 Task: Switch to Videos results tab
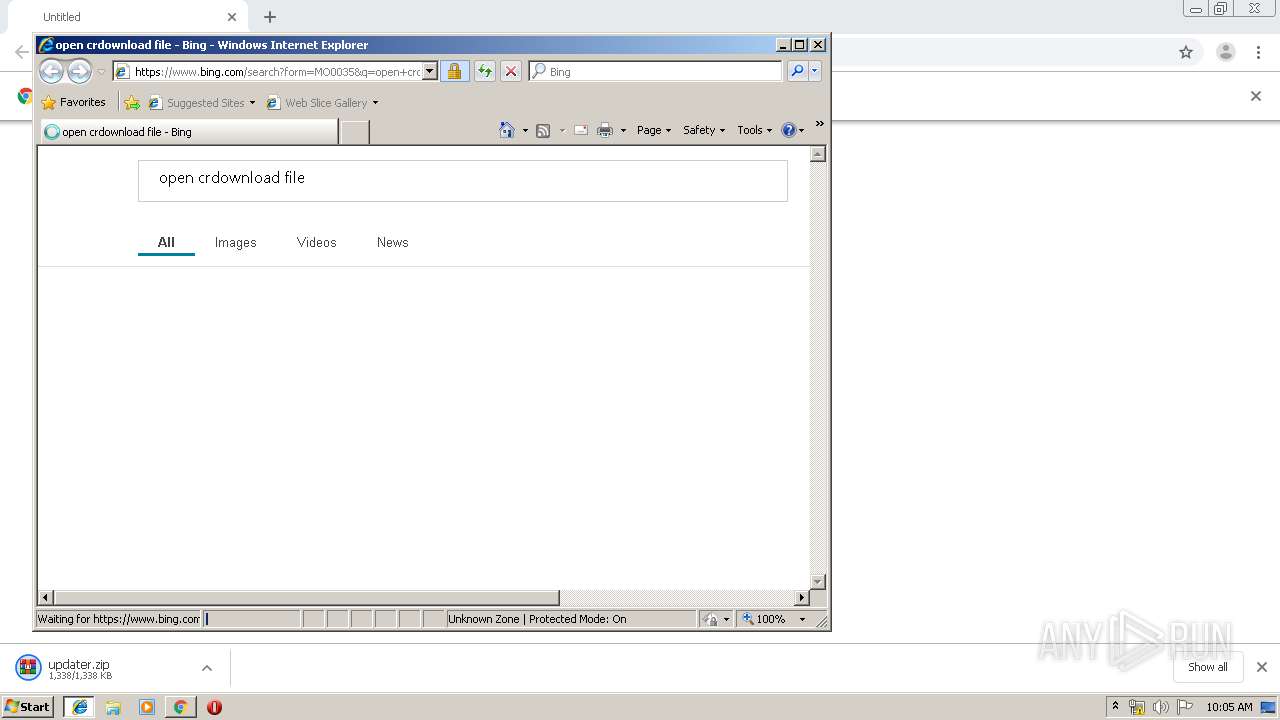point(317,242)
